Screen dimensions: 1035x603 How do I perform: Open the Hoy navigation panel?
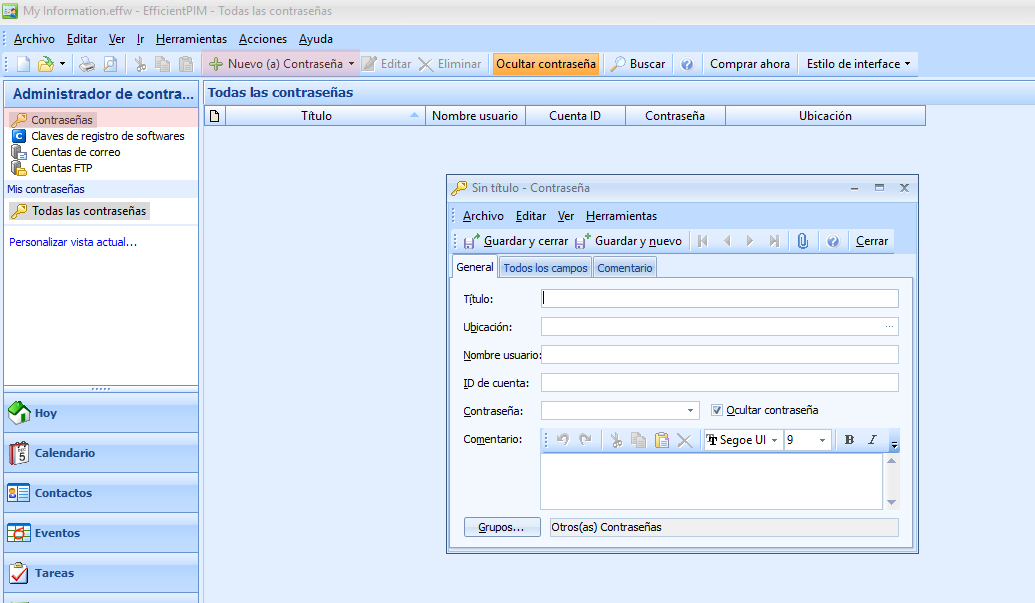(x=101, y=413)
